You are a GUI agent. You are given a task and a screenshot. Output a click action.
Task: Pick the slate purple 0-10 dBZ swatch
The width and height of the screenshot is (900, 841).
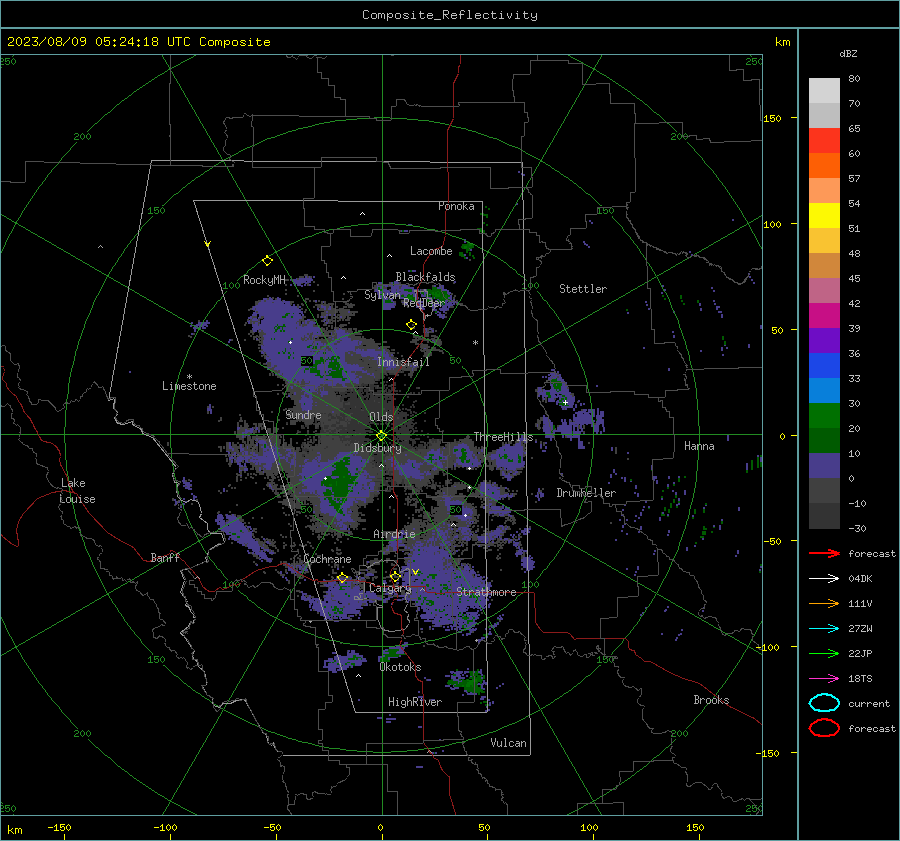coord(824,466)
